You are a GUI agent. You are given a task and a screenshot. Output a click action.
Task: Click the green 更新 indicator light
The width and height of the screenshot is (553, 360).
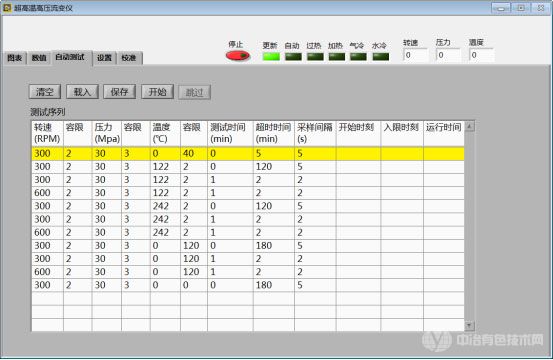[x=271, y=56]
